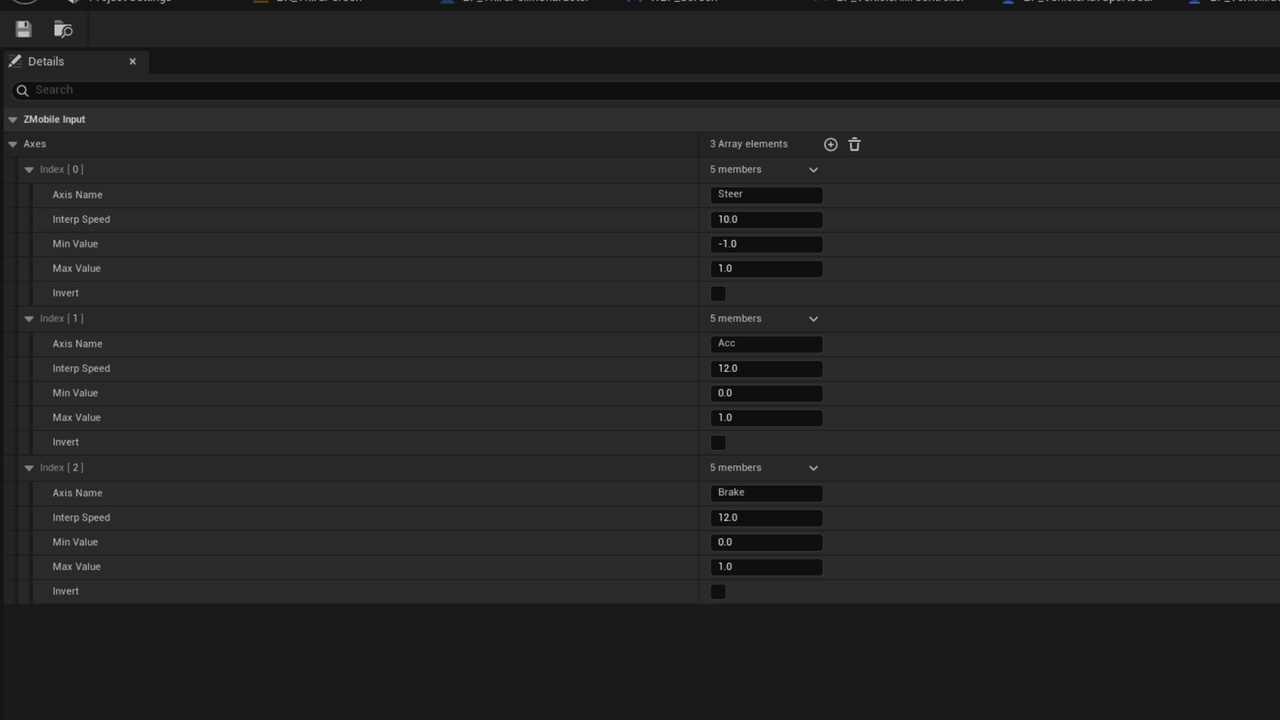Select the '3 Array elements' text
The image size is (1280, 720).
(749, 144)
